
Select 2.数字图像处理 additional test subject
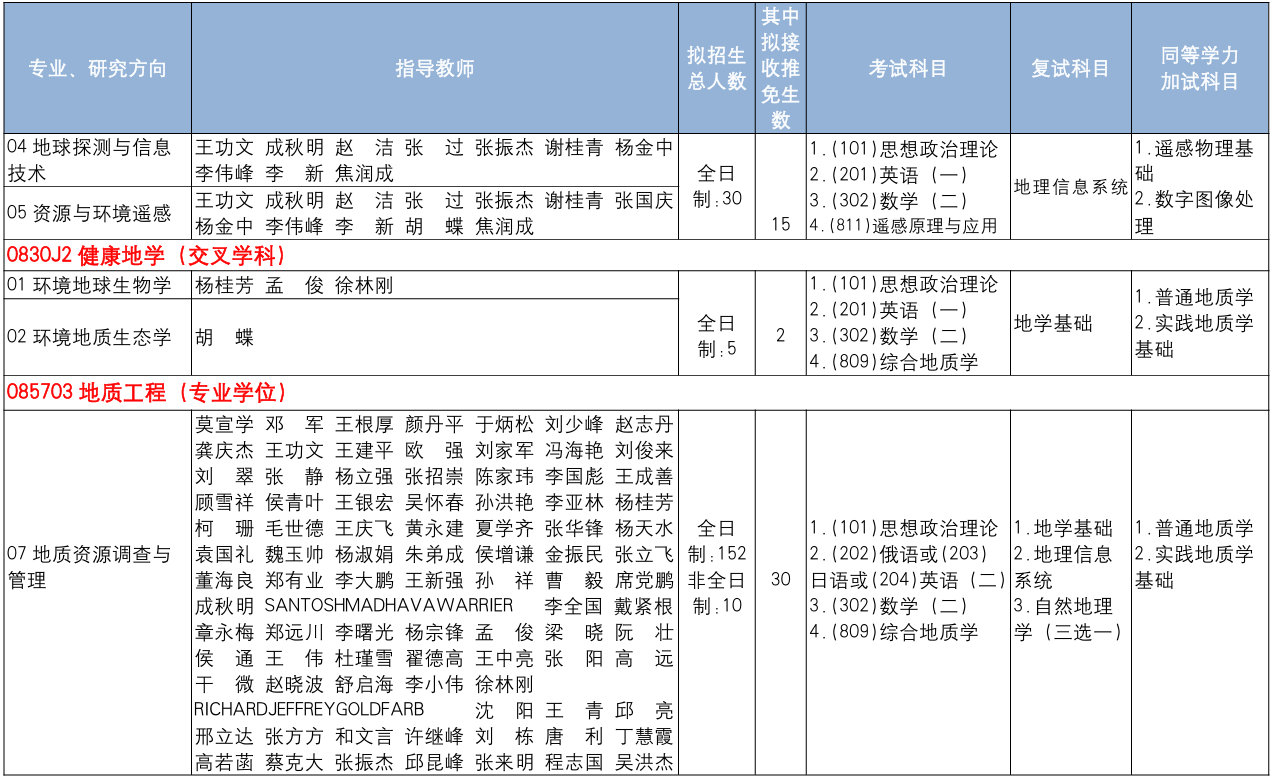pyautogui.click(x=1194, y=213)
